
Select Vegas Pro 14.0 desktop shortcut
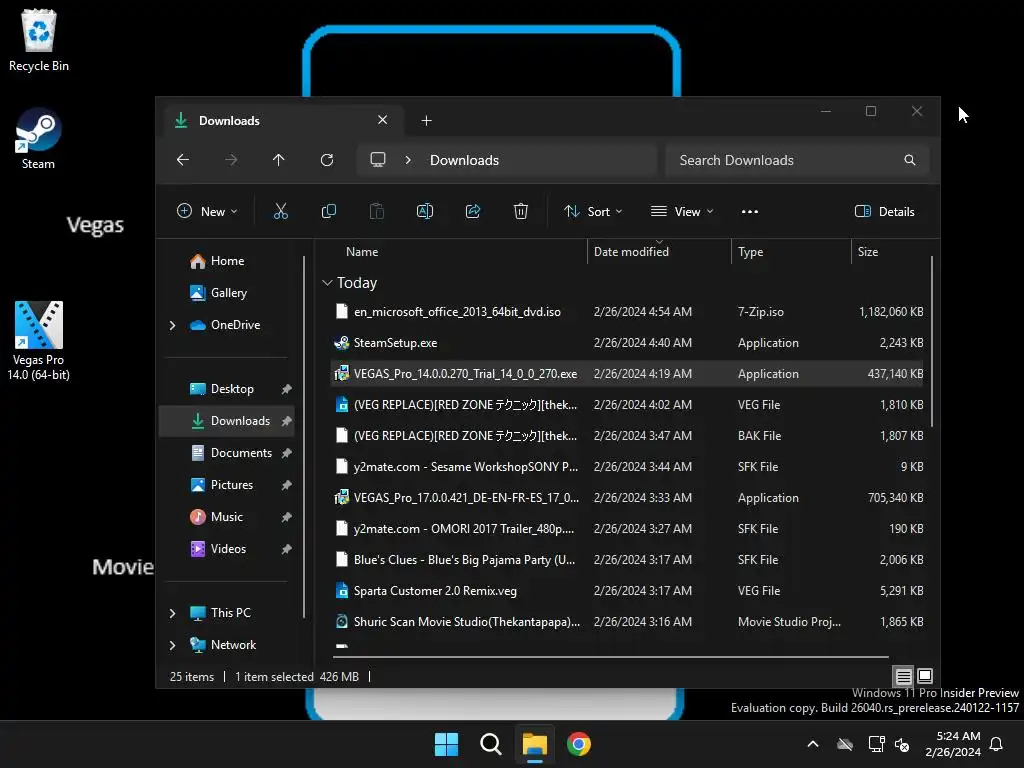39,340
